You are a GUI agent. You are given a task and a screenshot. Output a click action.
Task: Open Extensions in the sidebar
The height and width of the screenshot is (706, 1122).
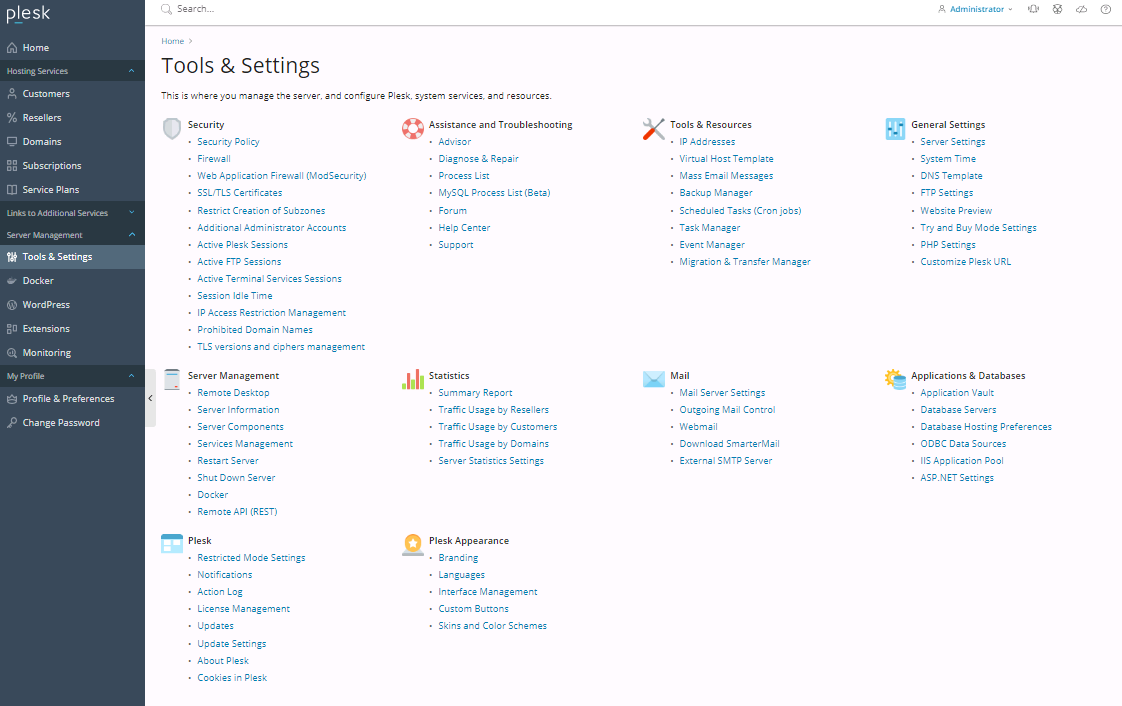pyautogui.click(x=72, y=328)
